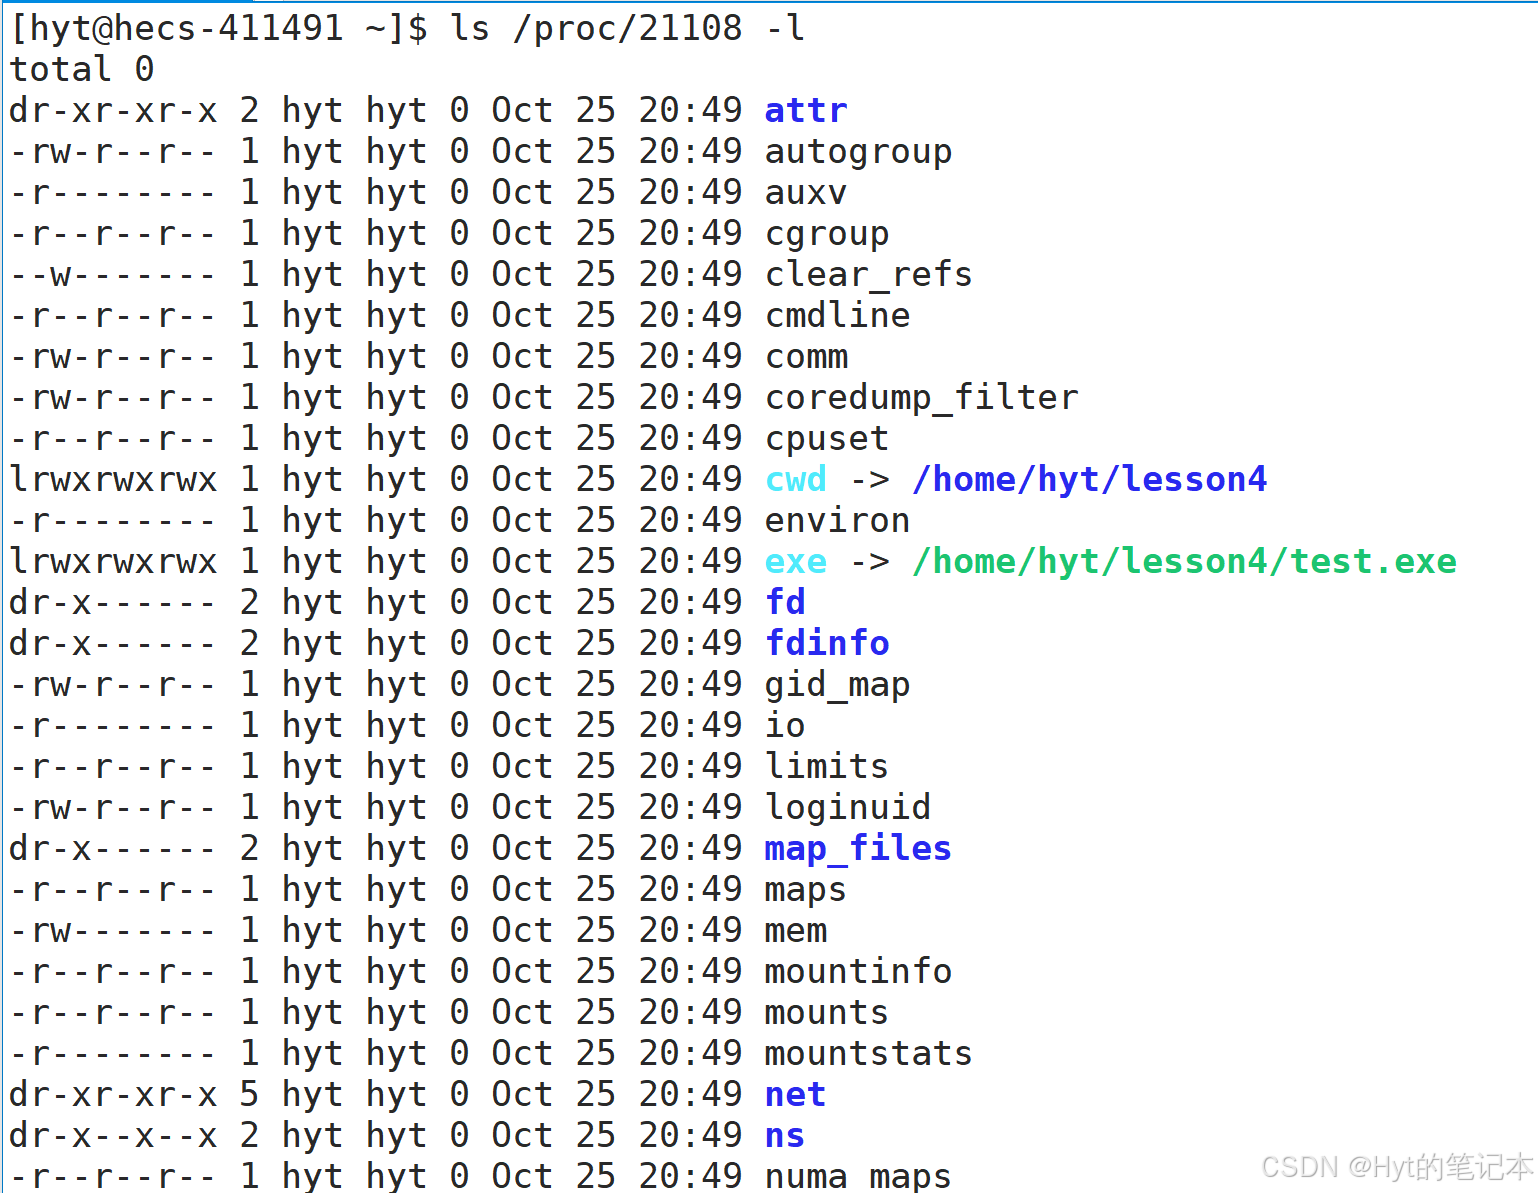
Task: Select the 'mem' file name
Action: click(796, 930)
